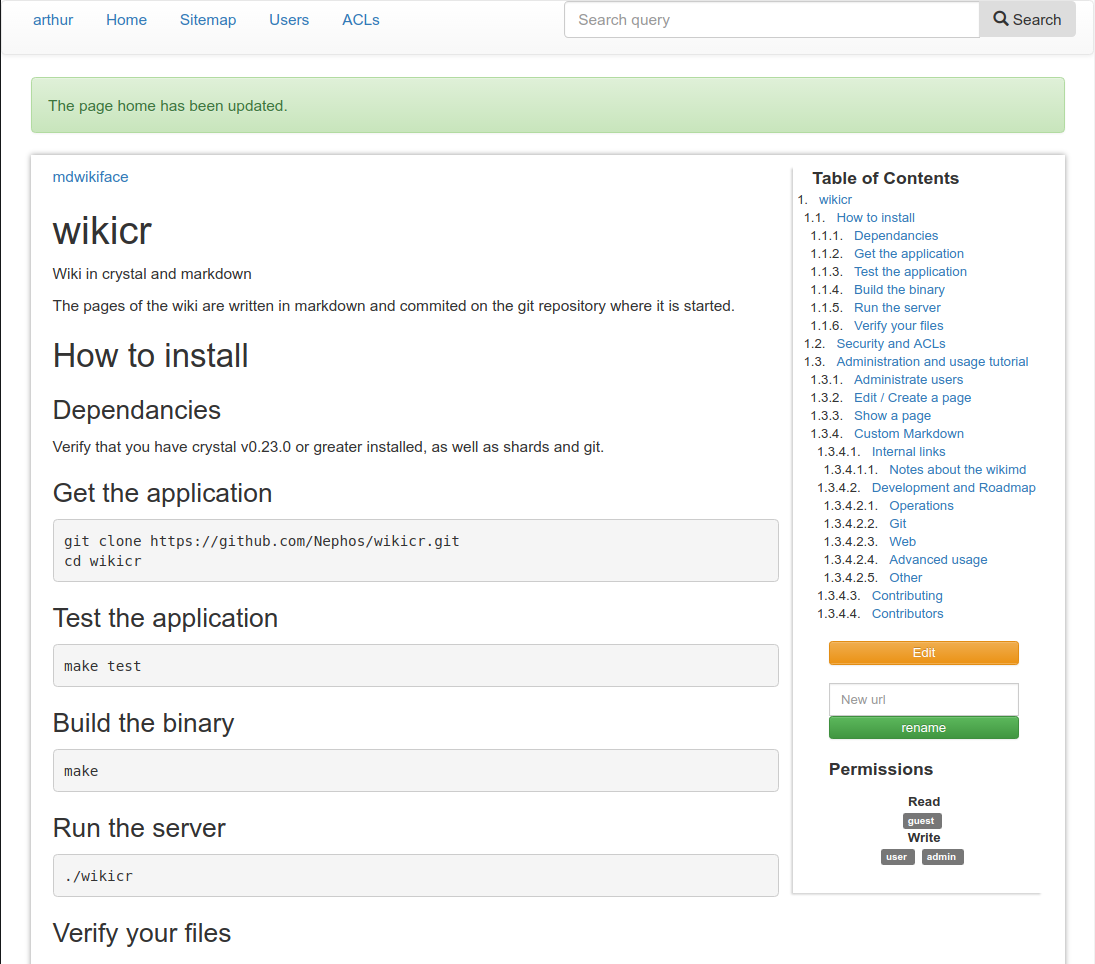Open the Sitemap nav item
Screen dimensions: 1095x964
[208, 20]
